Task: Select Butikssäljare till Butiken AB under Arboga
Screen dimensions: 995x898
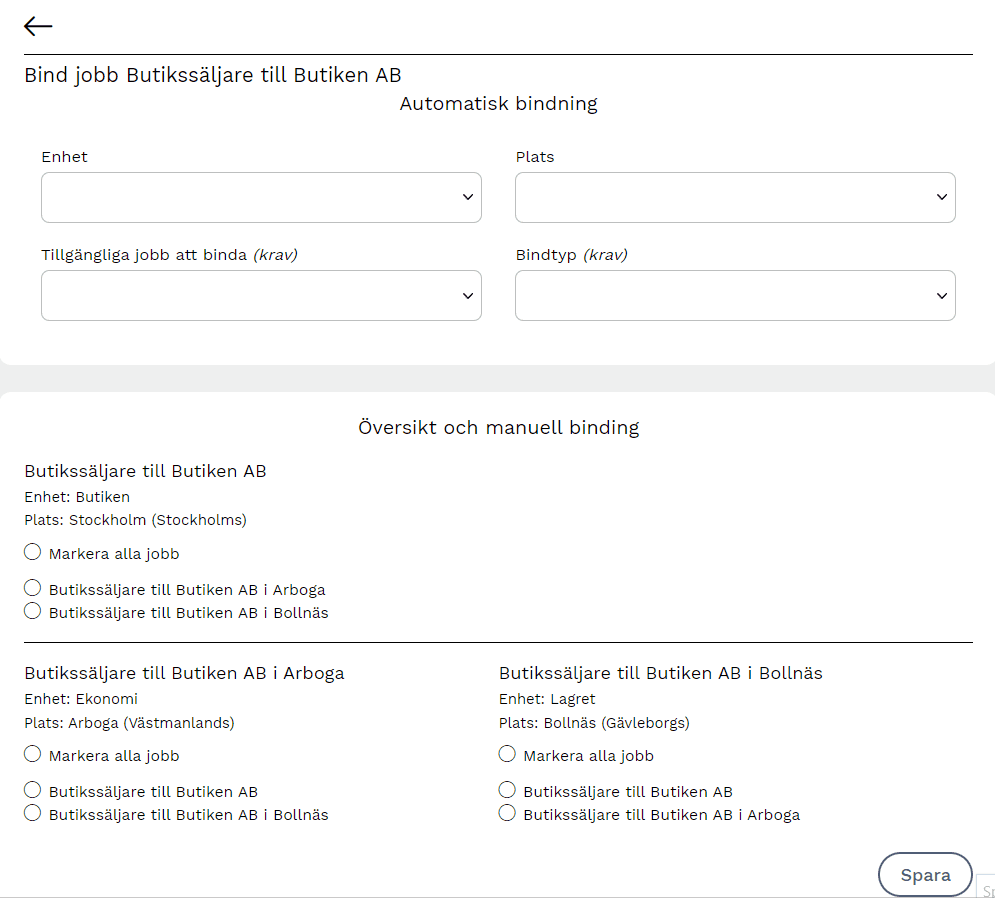Action: (33, 791)
